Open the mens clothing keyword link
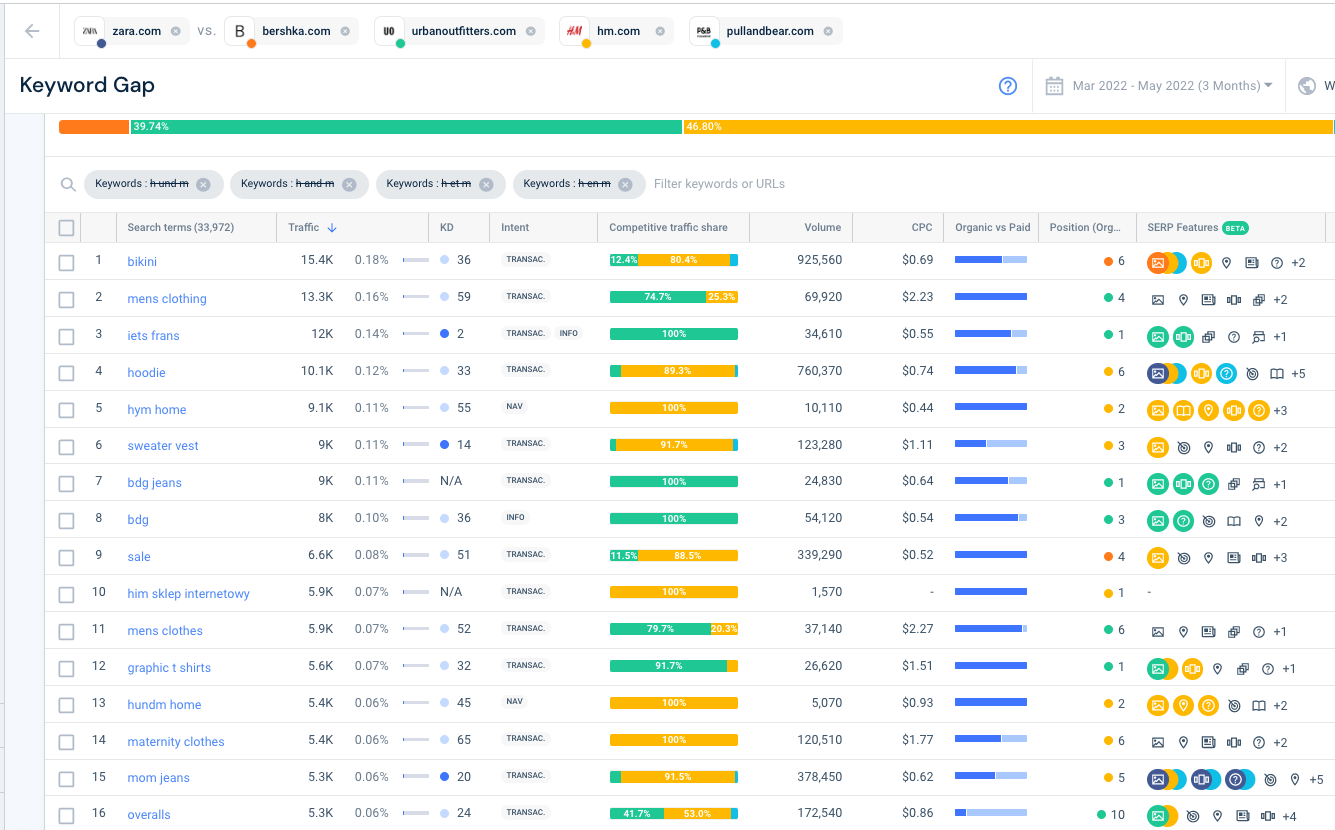Screen dimensions: 1335x830 tap(167, 299)
